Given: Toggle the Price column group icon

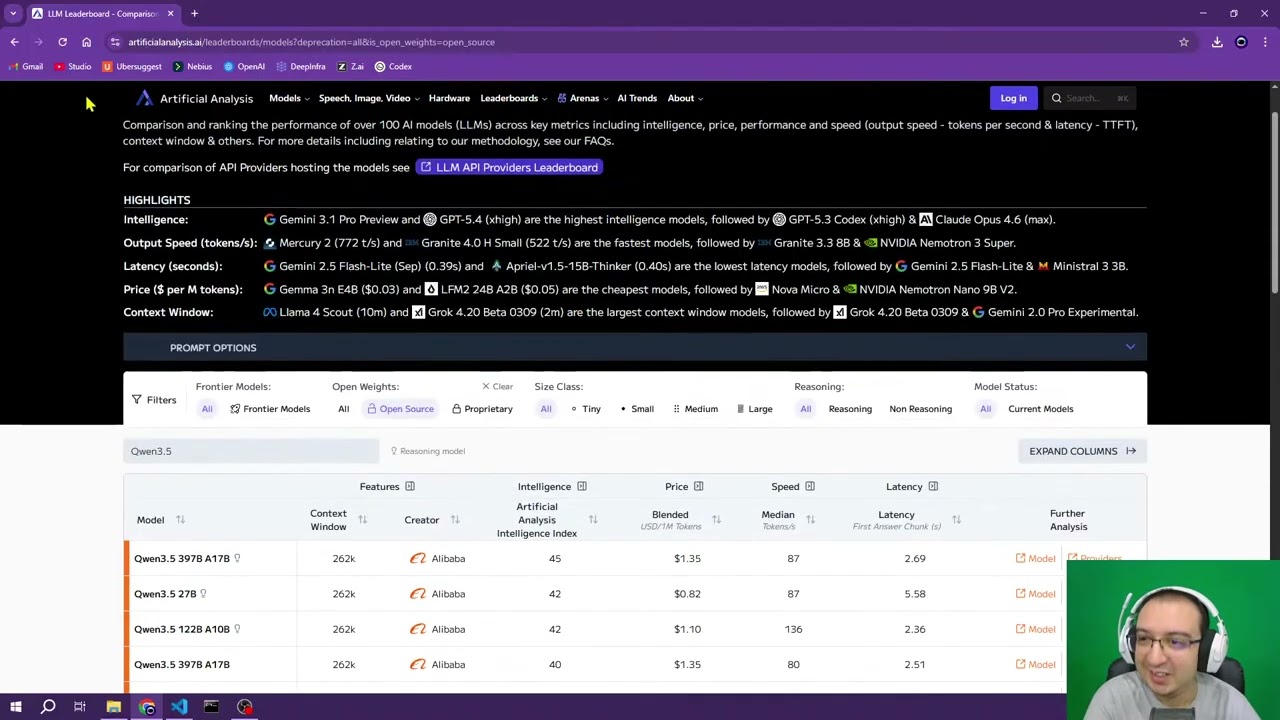Looking at the screenshot, I should pyautogui.click(x=698, y=487).
